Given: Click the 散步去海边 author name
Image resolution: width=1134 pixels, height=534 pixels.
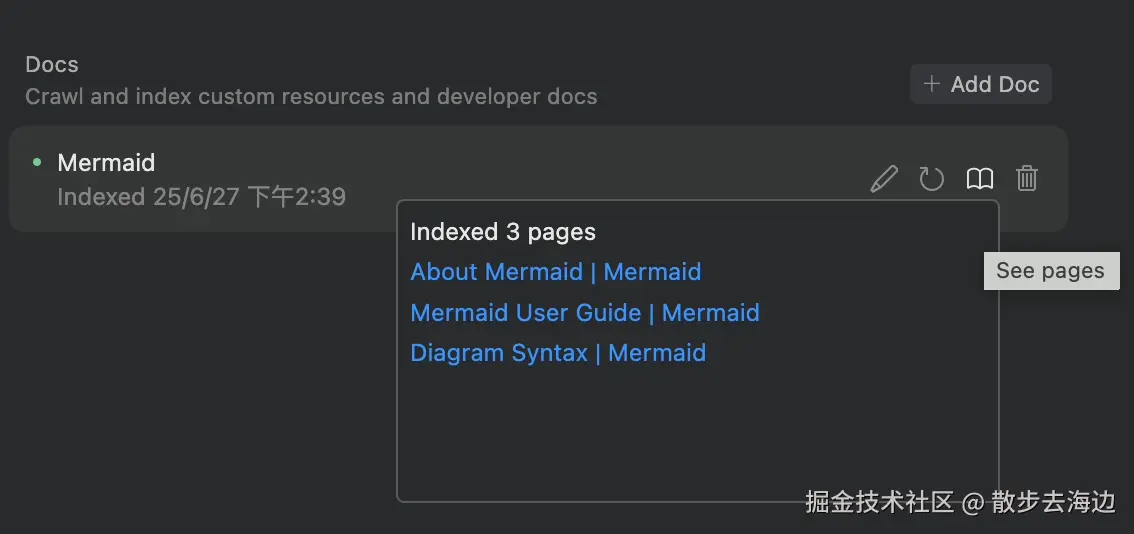Looking at the screenshot, I should [1053, 502].
